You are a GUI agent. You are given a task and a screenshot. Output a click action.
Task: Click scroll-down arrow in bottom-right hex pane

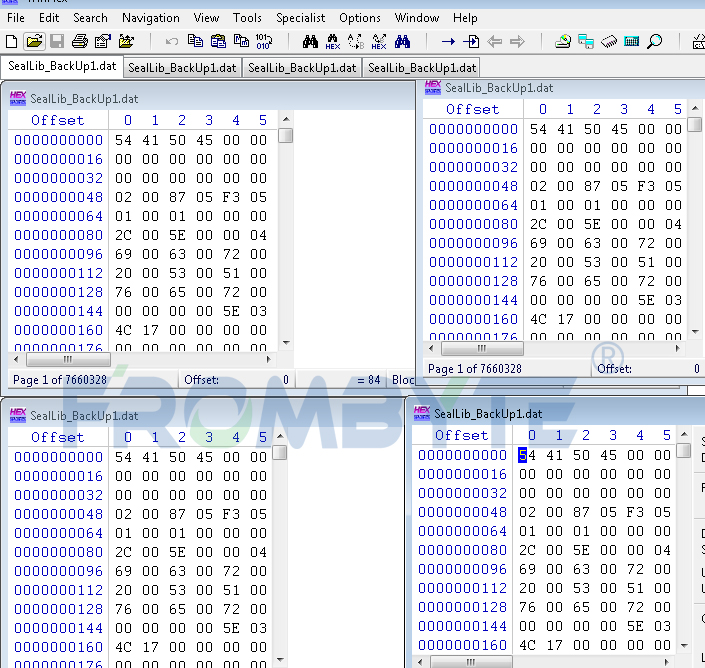684,646
